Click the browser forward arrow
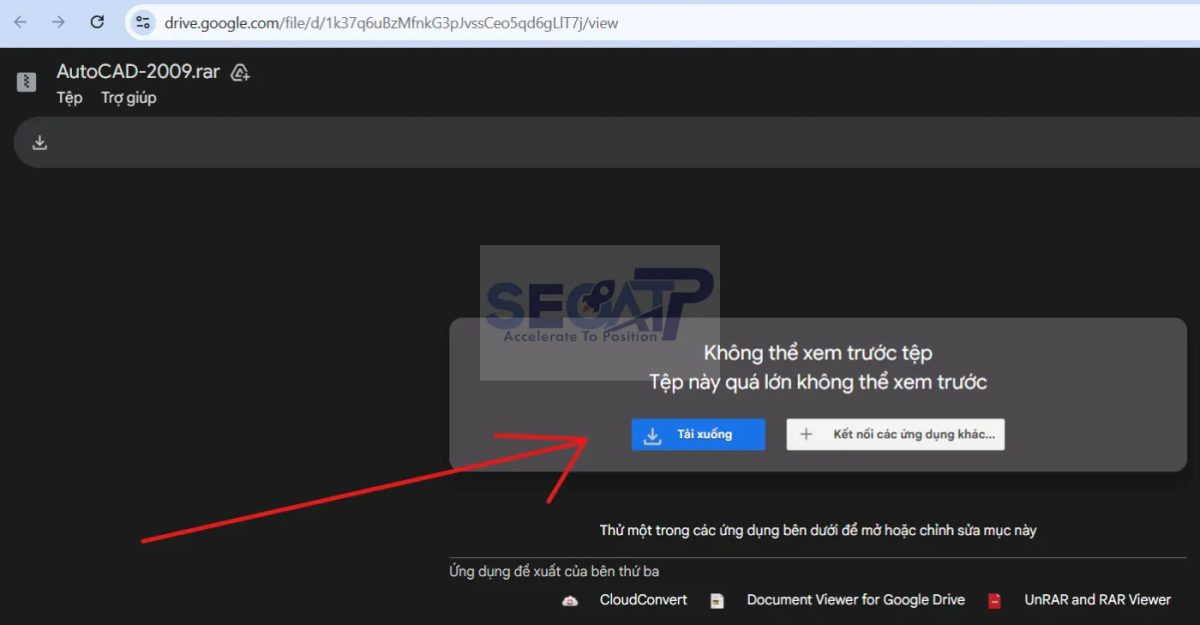1200x625 pixels. [x=58, y=22]
